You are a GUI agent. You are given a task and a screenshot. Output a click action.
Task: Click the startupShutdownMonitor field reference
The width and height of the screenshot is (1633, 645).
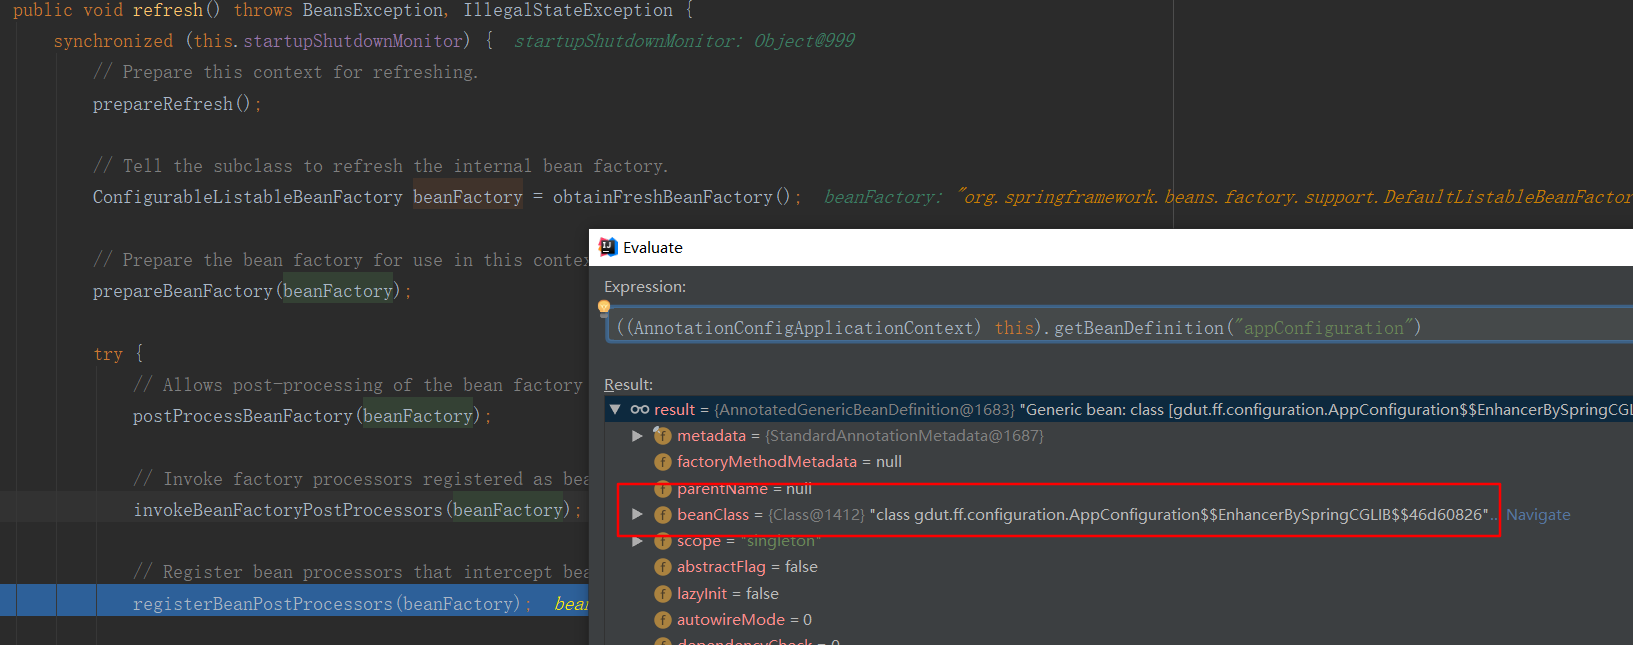click(x=353, y=41)
